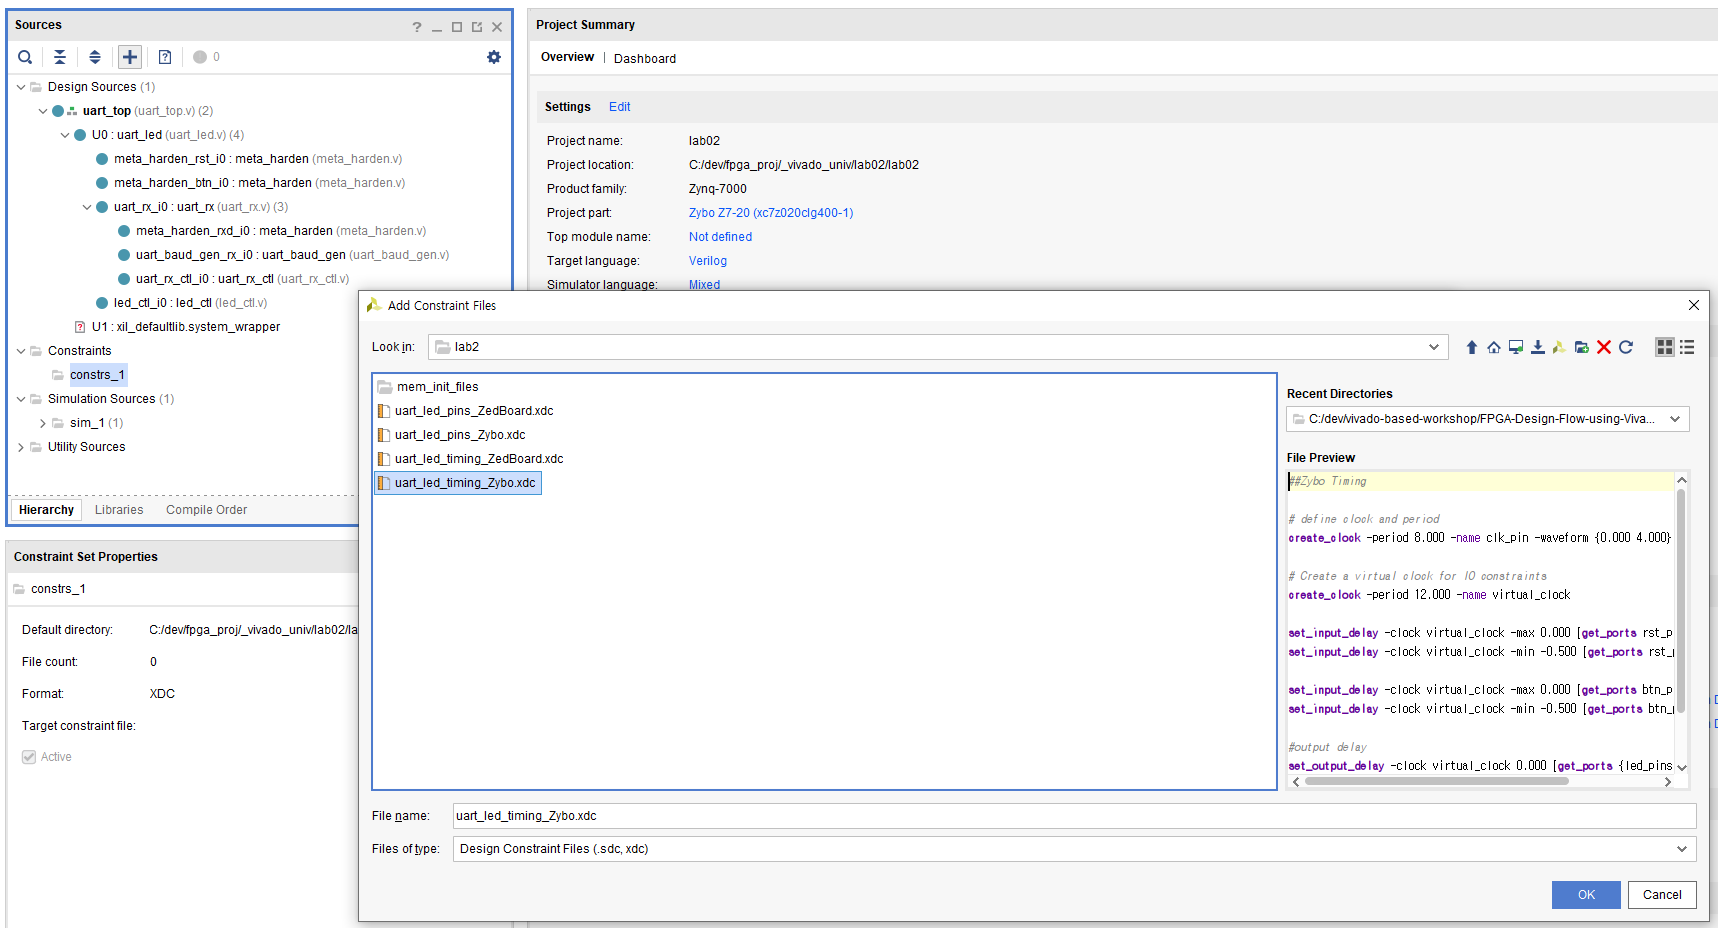Open the Overview tab in Project Summary

(x=567, y=57)
